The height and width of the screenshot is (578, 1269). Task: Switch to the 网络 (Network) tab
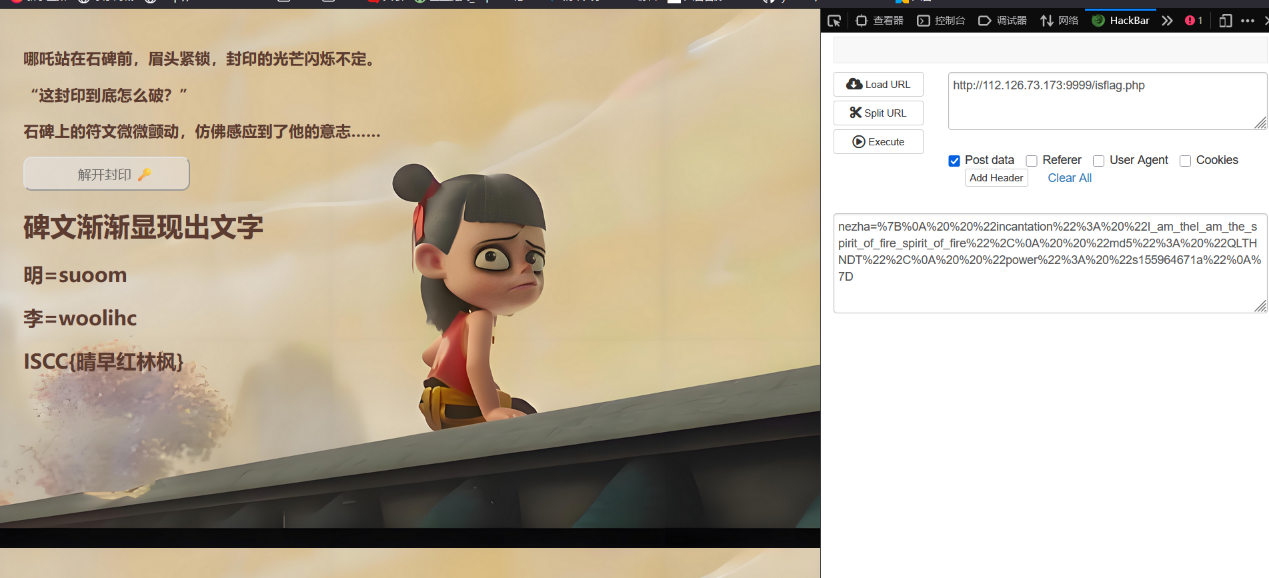pyautogui.click(x=1059, y=20)
